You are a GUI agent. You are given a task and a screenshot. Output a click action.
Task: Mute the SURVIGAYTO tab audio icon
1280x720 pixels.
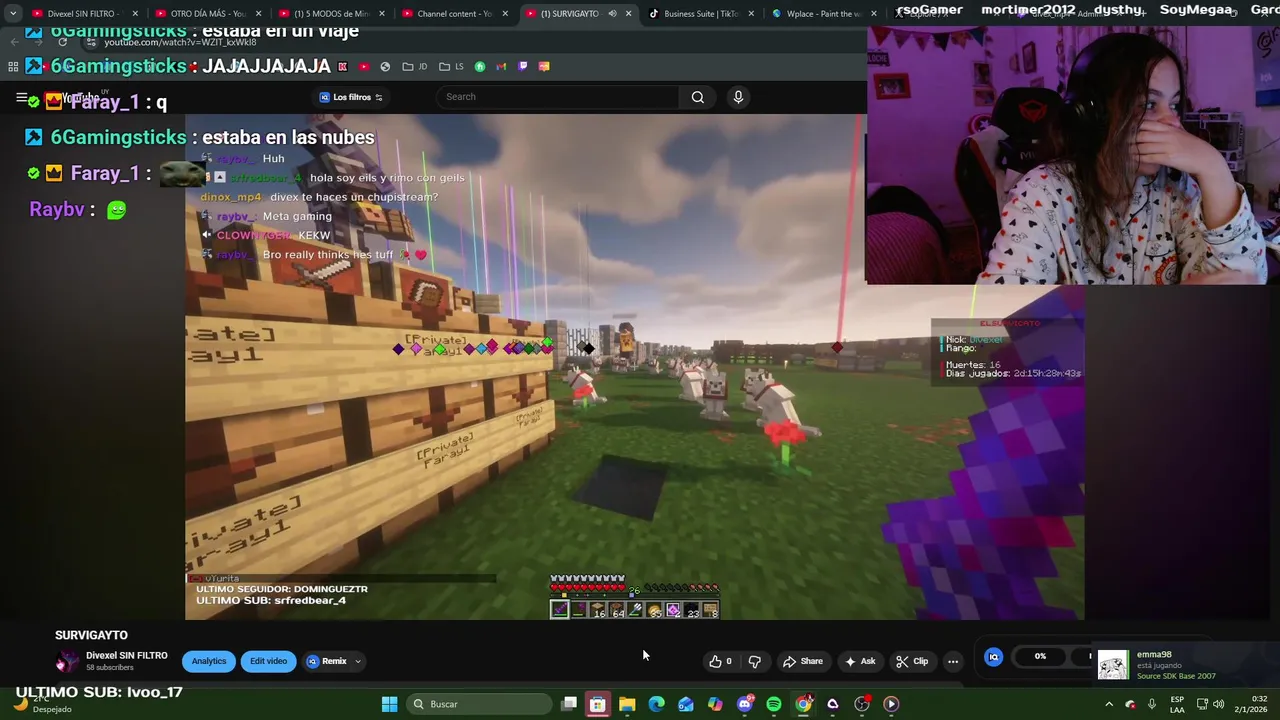tap(612, 14)
